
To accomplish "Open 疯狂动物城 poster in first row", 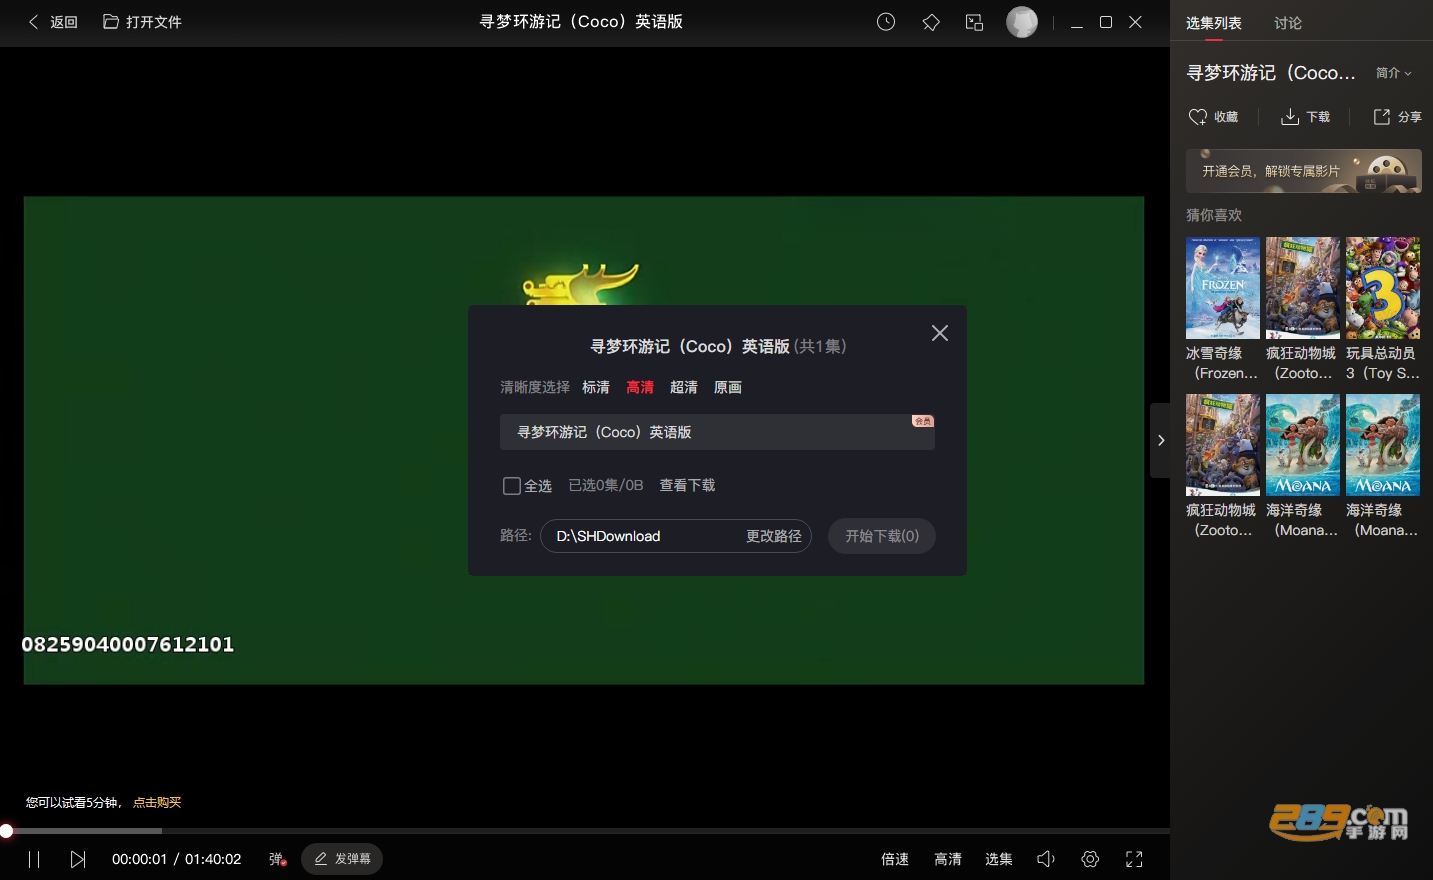I will pos(1303,288).
